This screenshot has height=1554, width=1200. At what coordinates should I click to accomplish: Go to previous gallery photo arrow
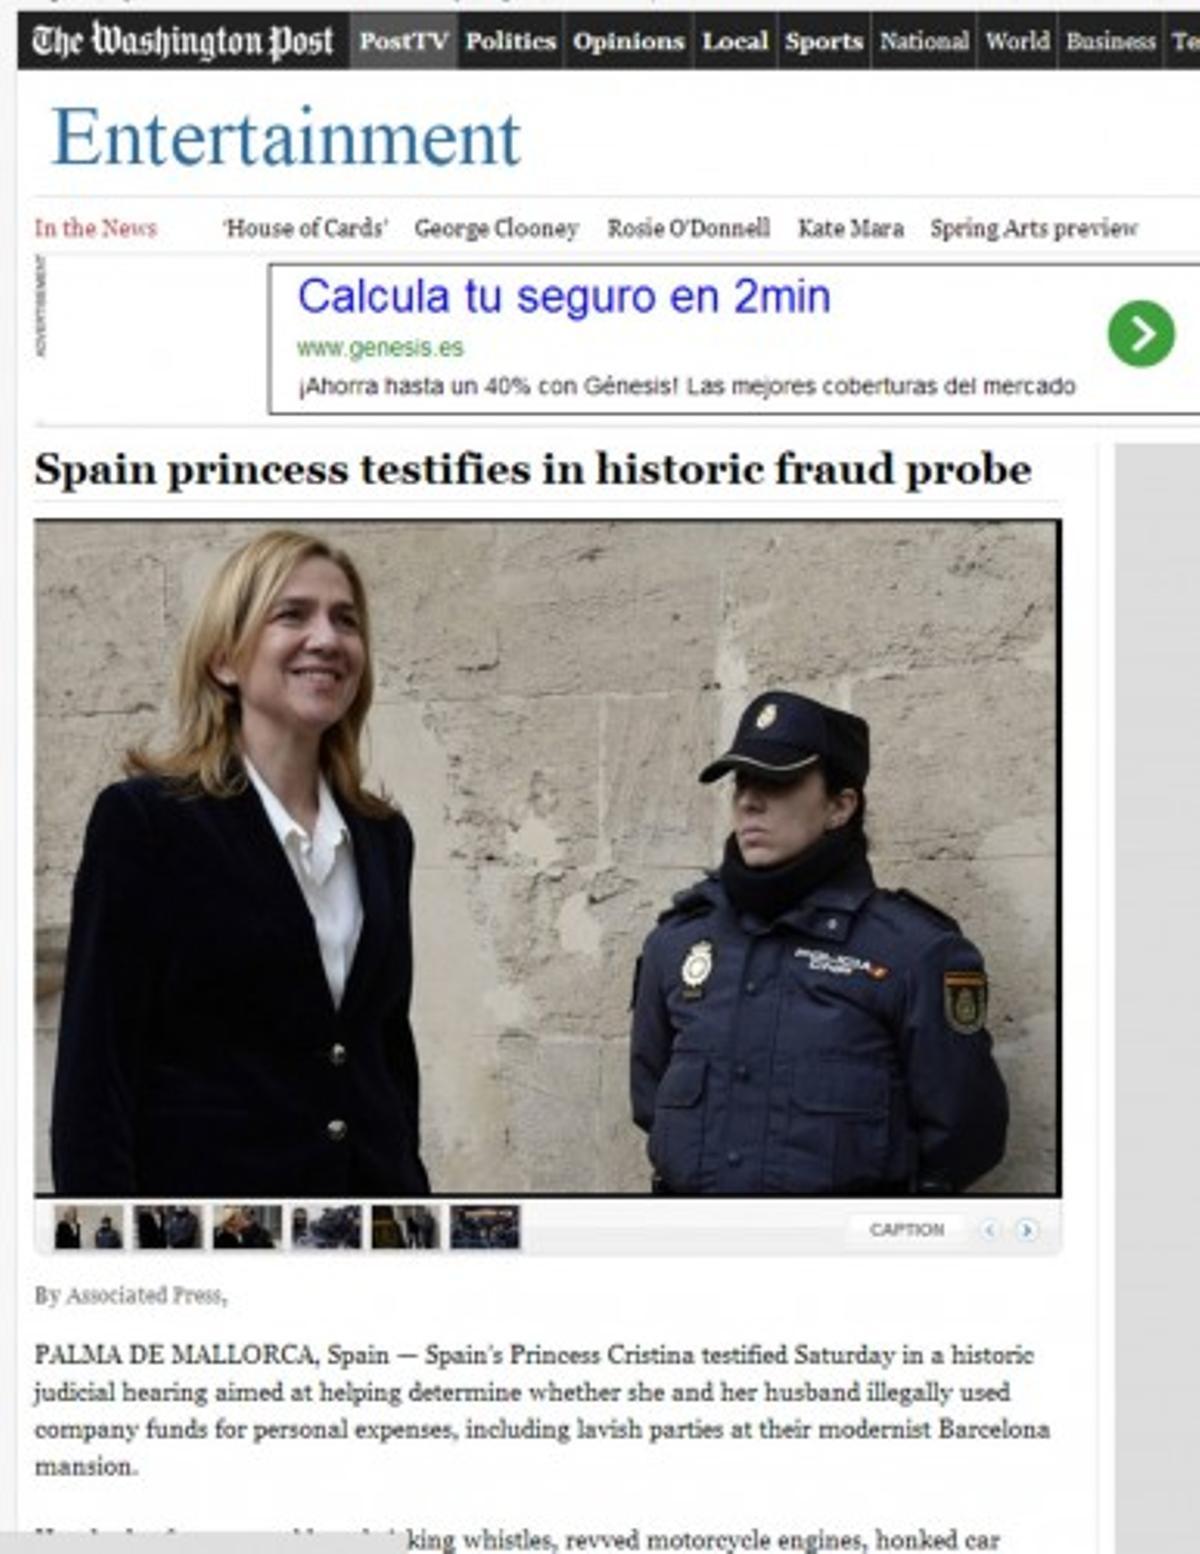pyautogui.click(x=989, y=1230)
